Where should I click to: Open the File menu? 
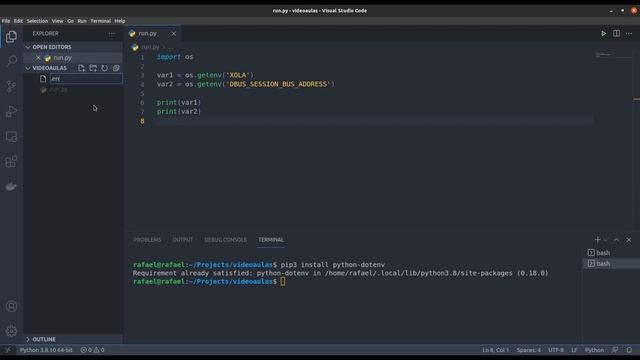coord(6,21)
